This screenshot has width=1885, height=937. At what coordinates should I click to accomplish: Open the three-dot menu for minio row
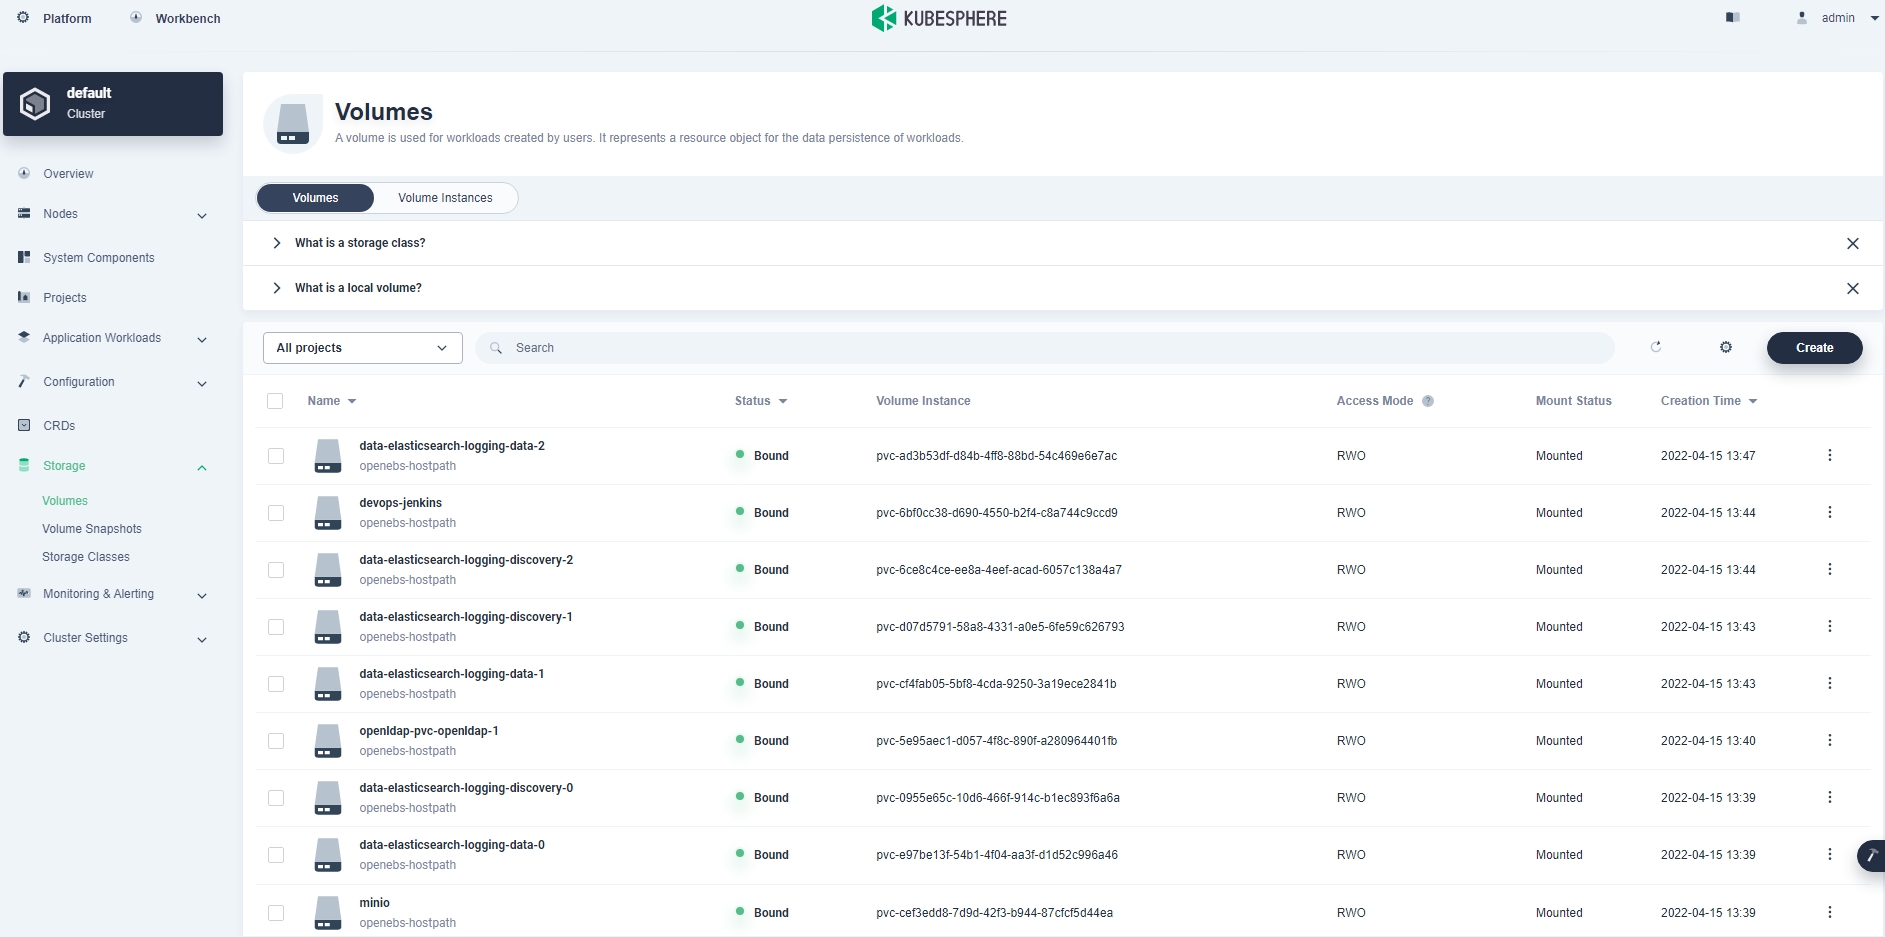1829,912
